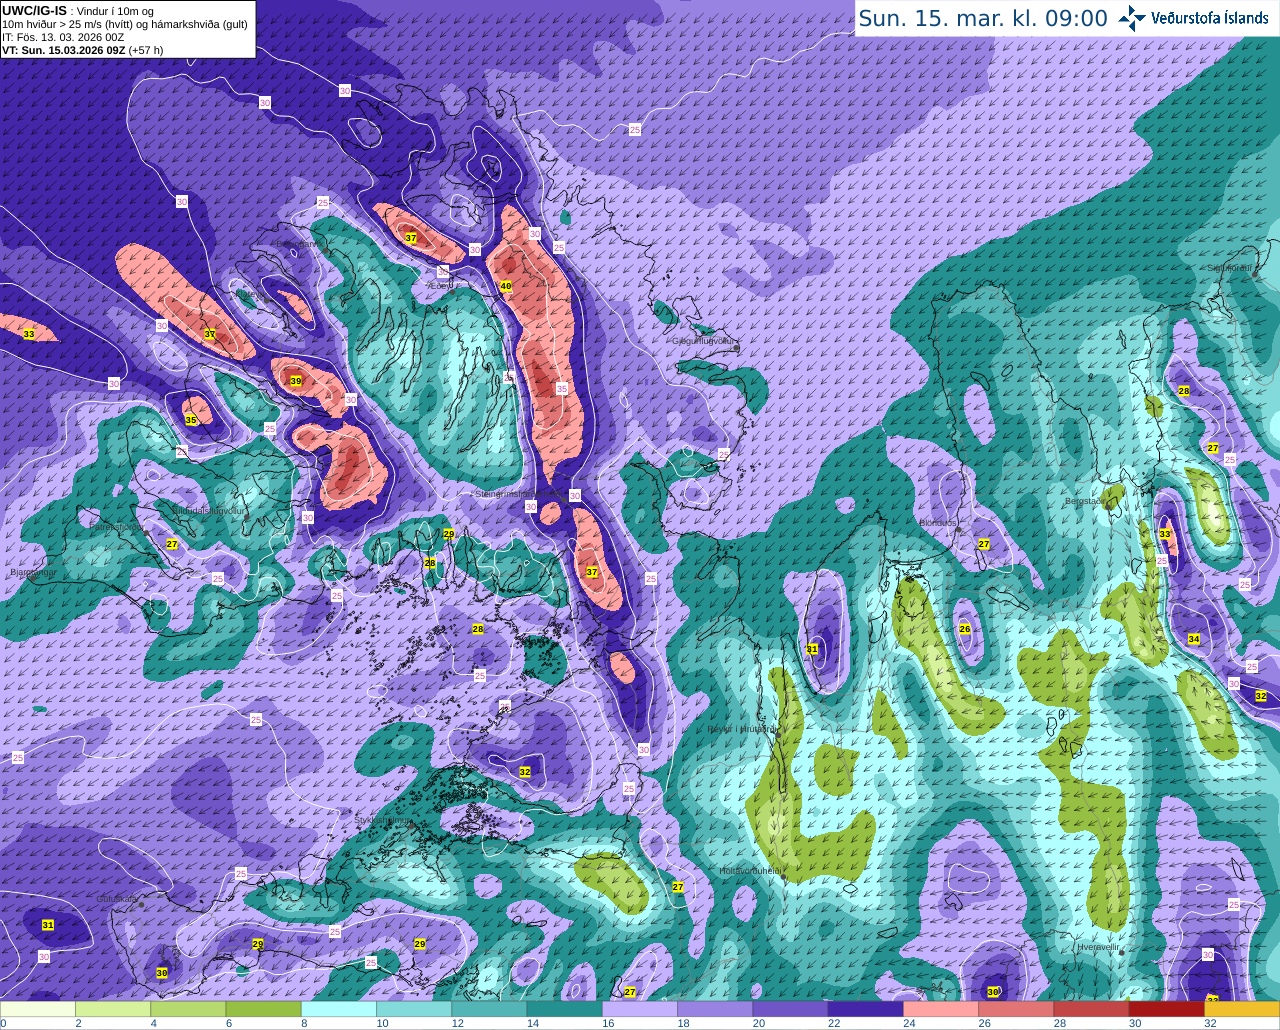Image resolution: width=1280 pixels, height=1030 pixels.
Task: Click the yellow 35 m/s peak gust label
Action: (191, 420)
